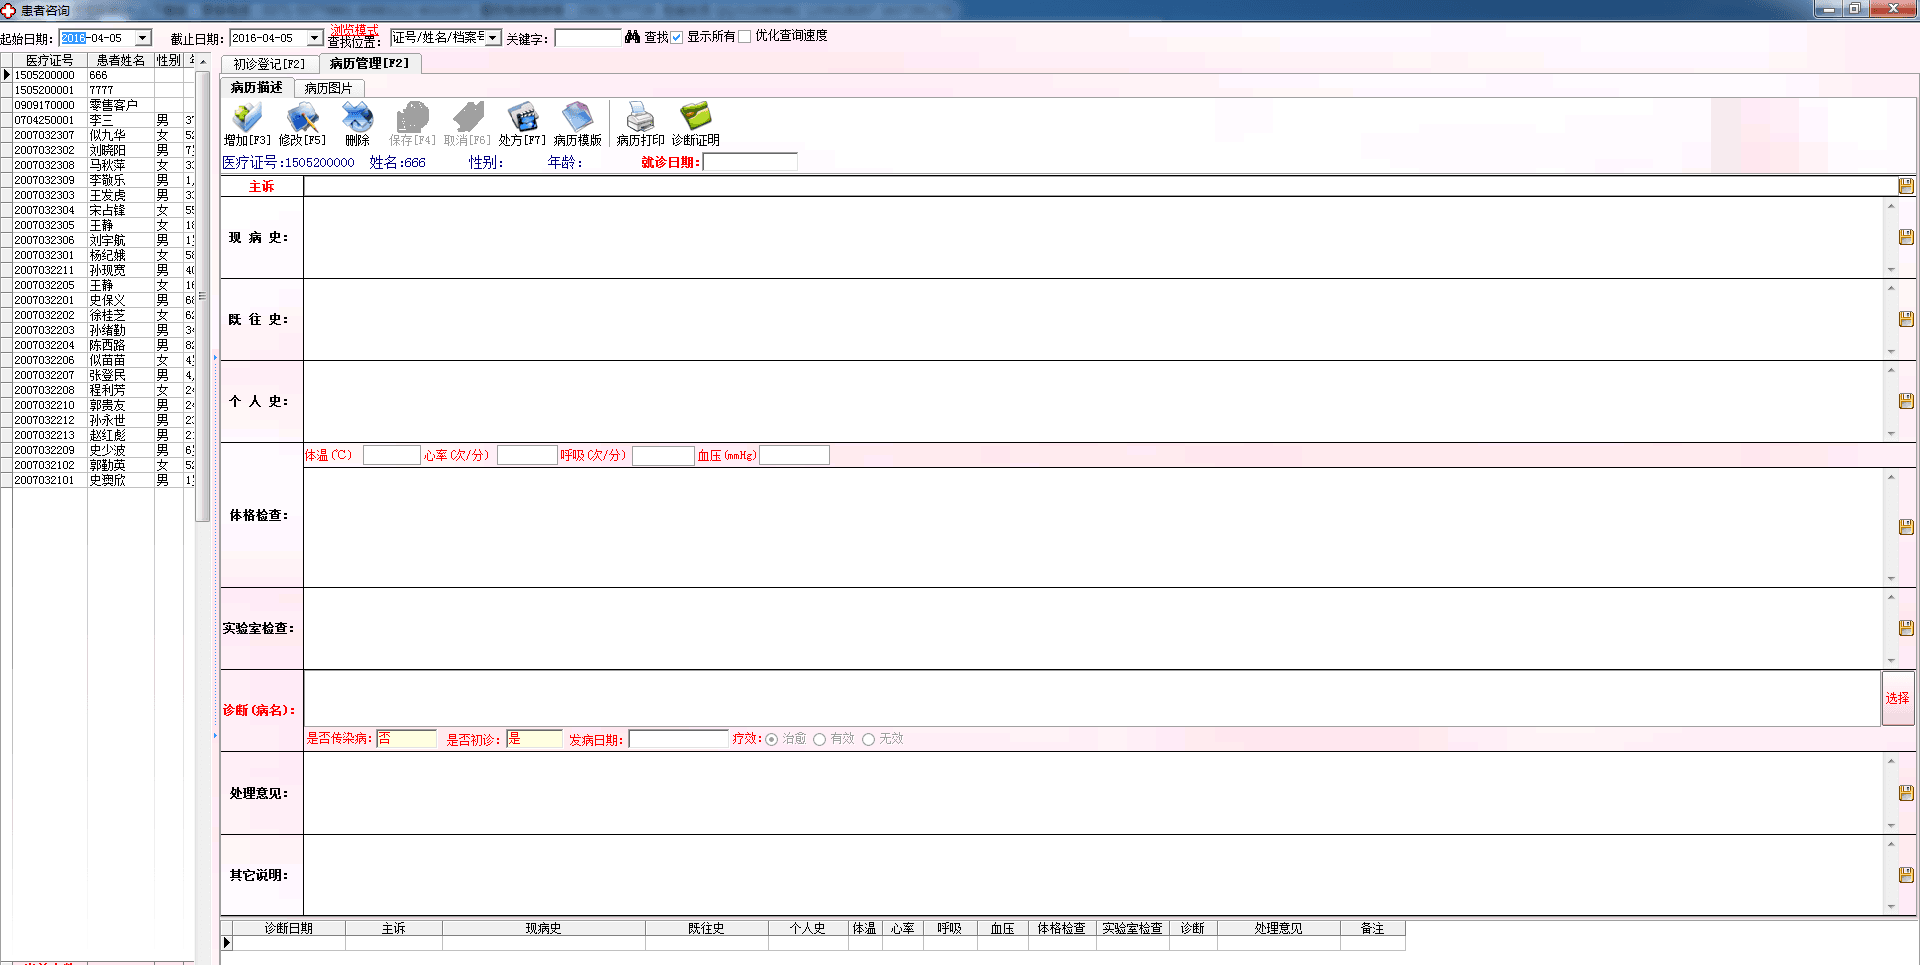Click the 增加[F3] add record icon

point(246,118)
